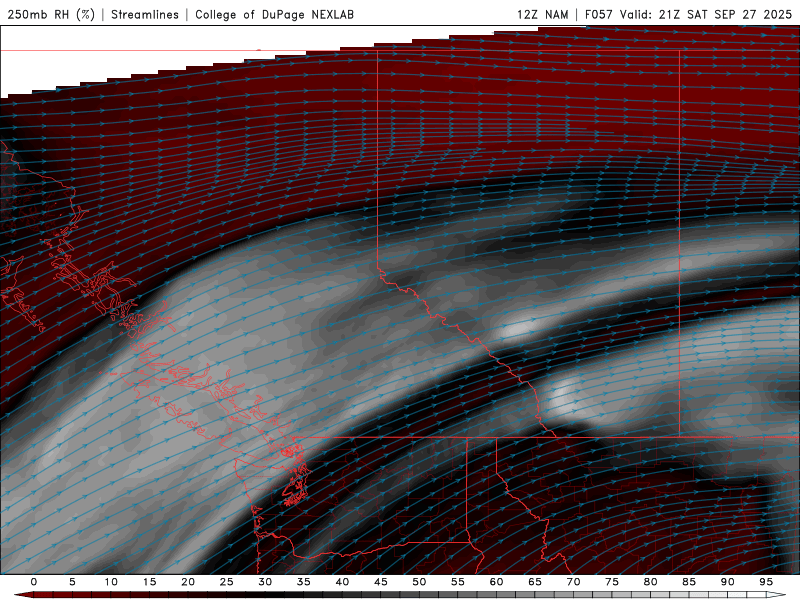This screenshot has width=800, height=600.
Task: Click the colorbar label "35"
Action: pyautogui.click(x=303, y=582)
